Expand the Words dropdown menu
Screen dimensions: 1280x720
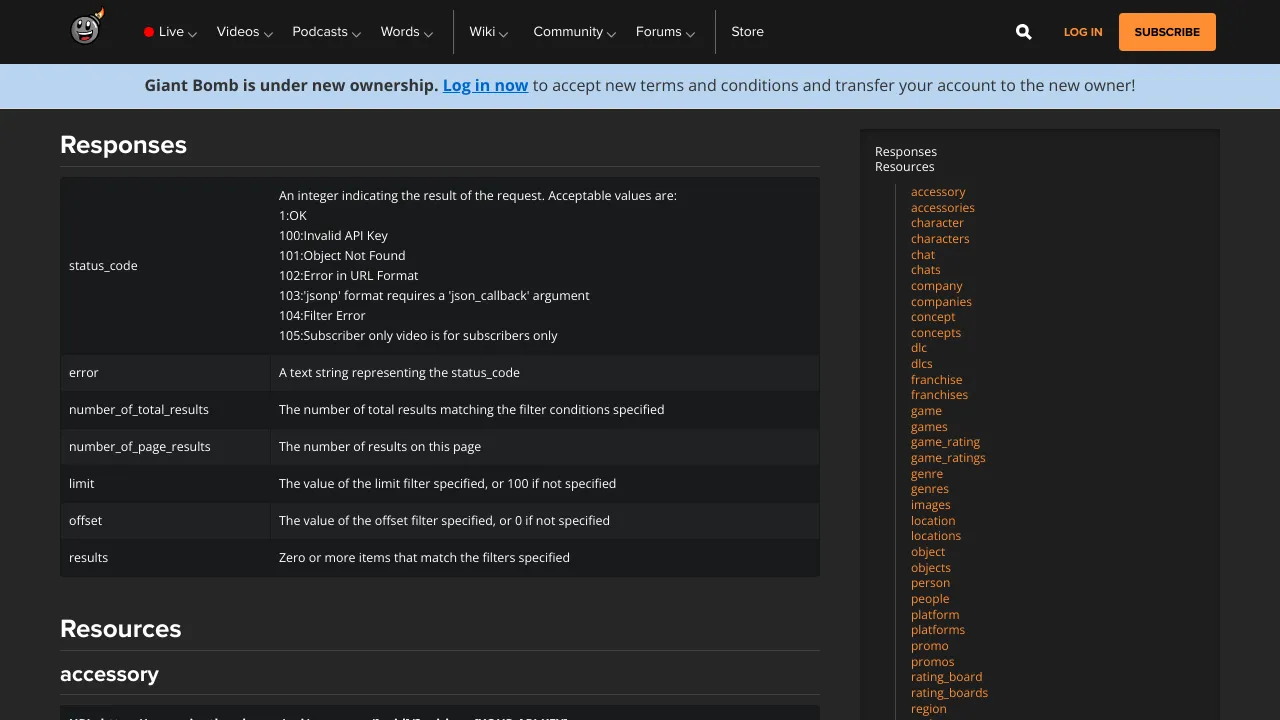pos(406,32)
